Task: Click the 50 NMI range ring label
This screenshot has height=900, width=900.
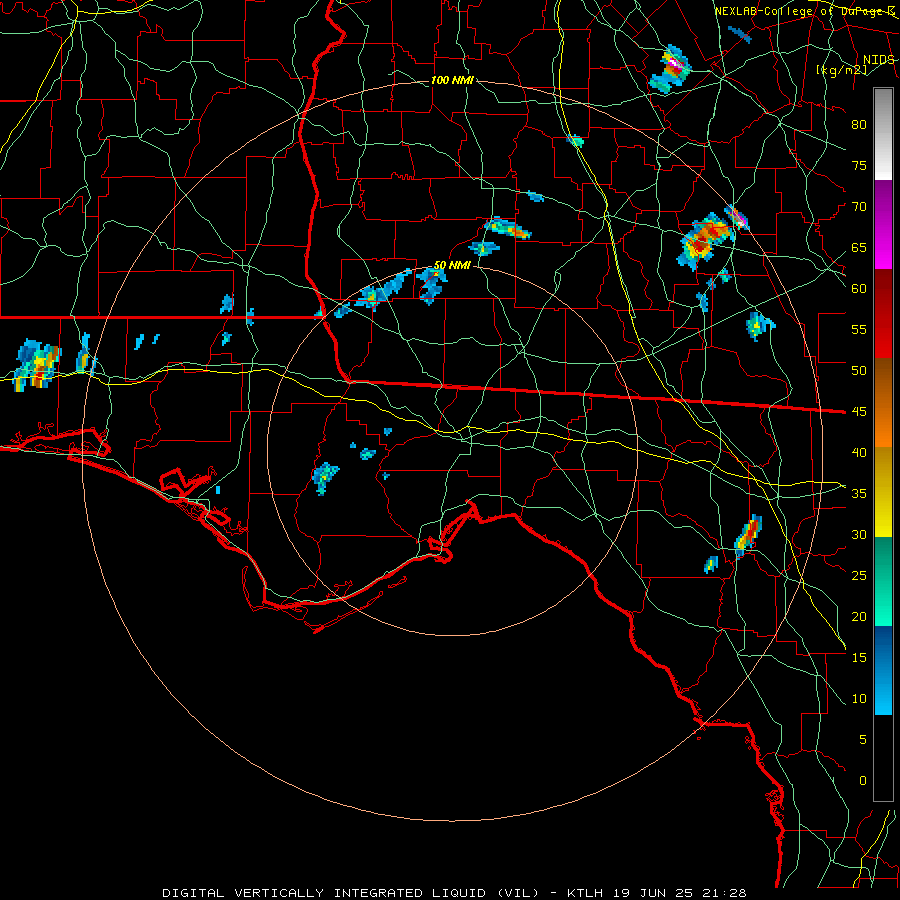Action: [452, 265]
